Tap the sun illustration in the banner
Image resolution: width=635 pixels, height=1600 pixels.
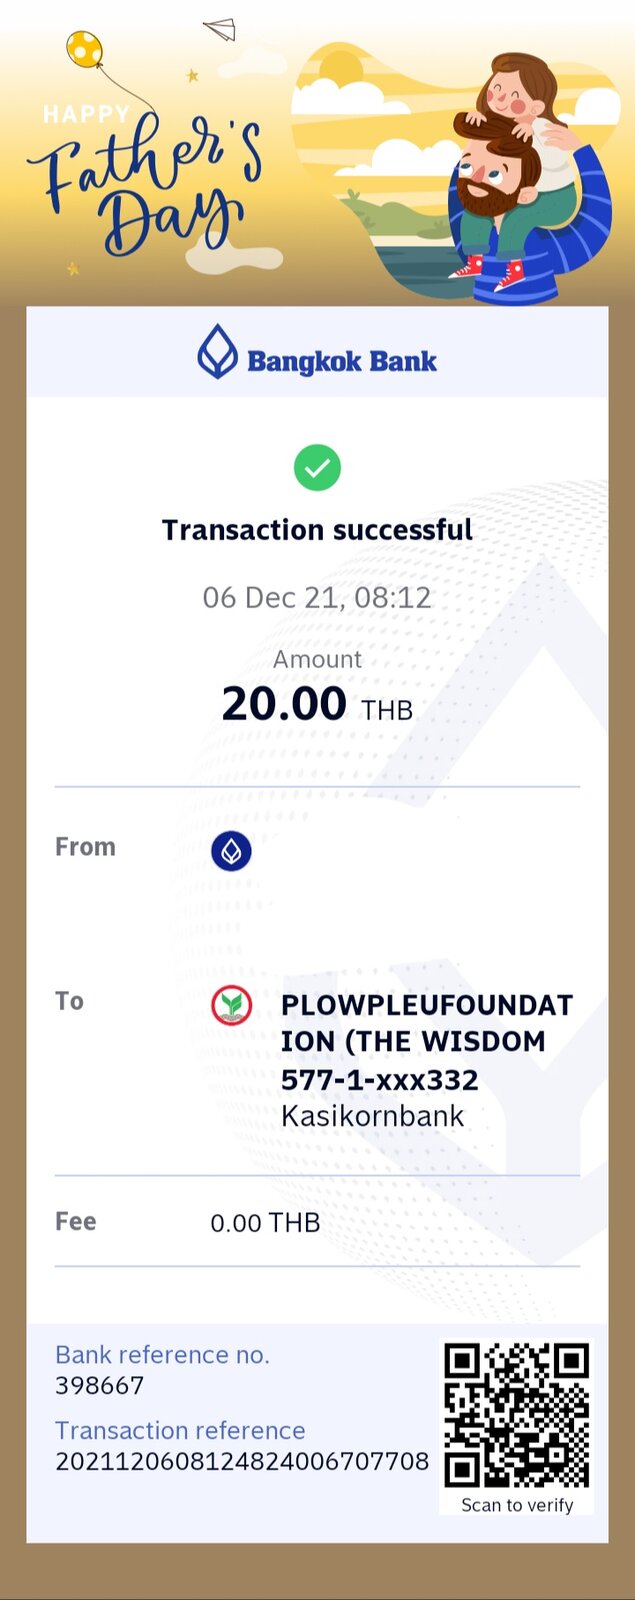pos(340,70)
